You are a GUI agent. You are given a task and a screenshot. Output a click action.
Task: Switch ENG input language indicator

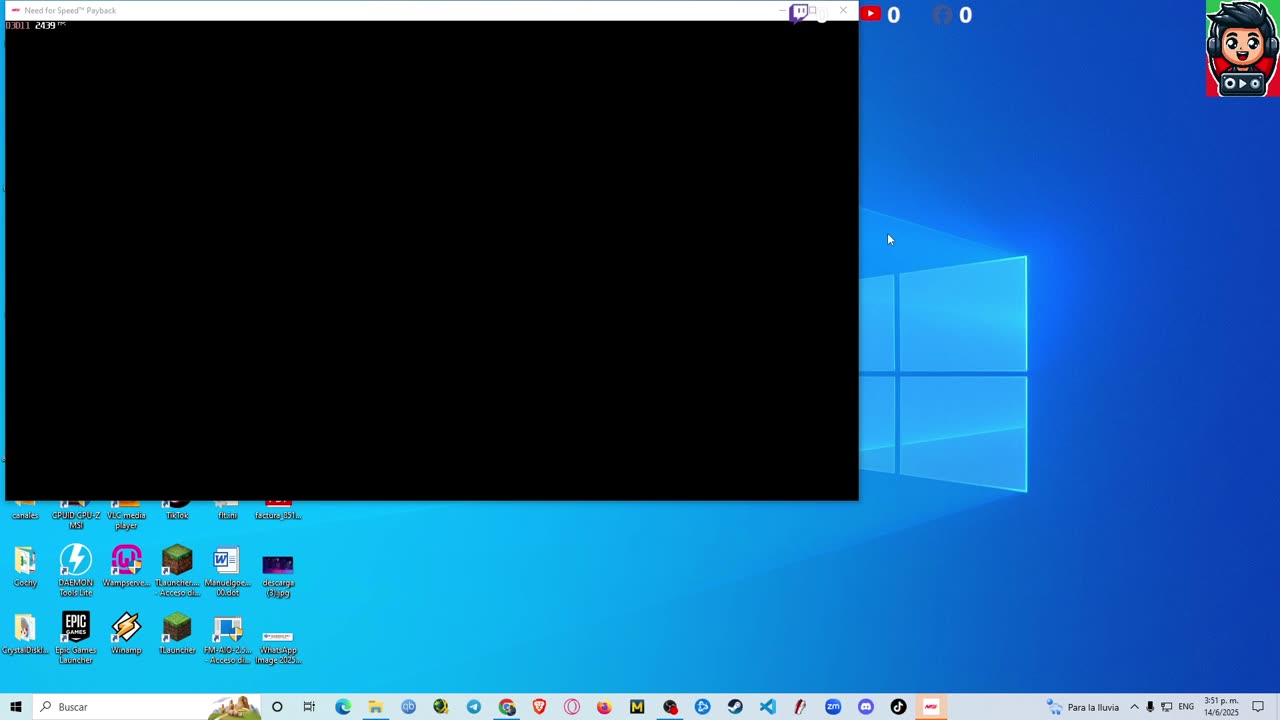1186,707
